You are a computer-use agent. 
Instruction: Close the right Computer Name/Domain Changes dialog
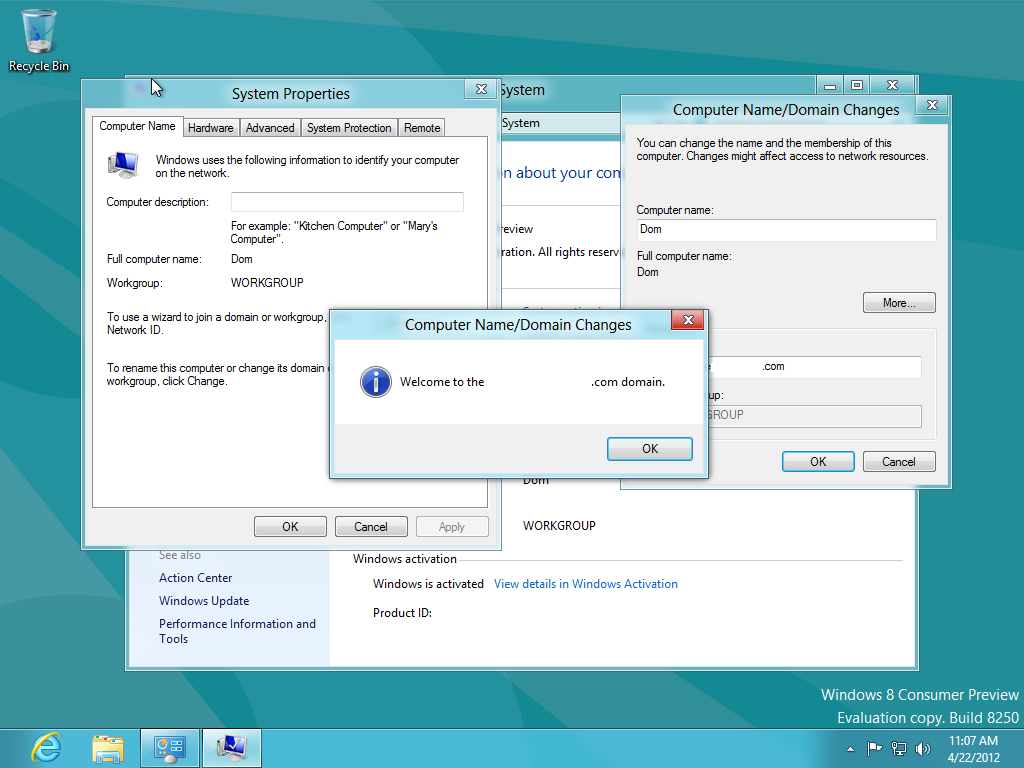click(933, 105)
